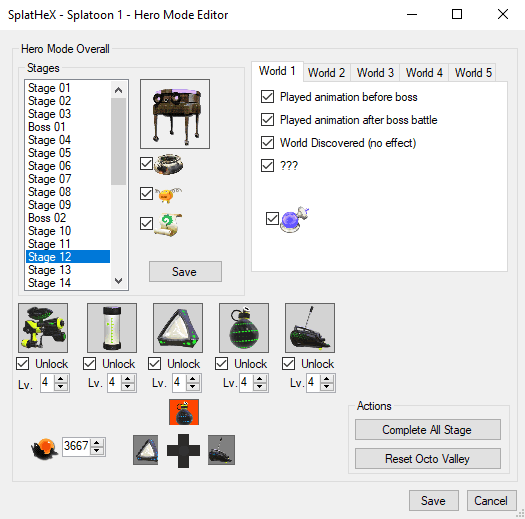Switch to the World 3 tab
Viewport: 525px width, 519px height.
[375, 73]
